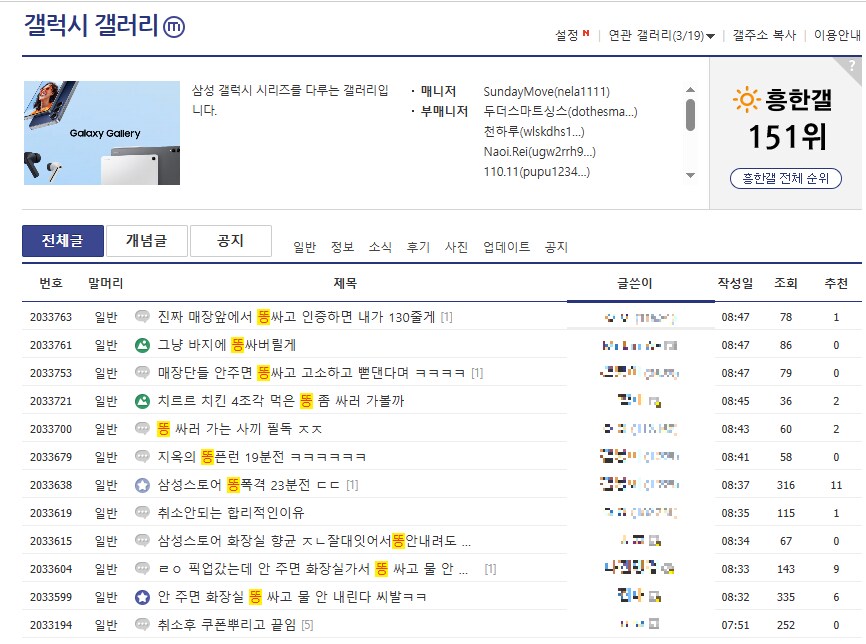Click the speech bubble icon on post 2033763
Screen dimensions: 866x644
pos(142,317)
